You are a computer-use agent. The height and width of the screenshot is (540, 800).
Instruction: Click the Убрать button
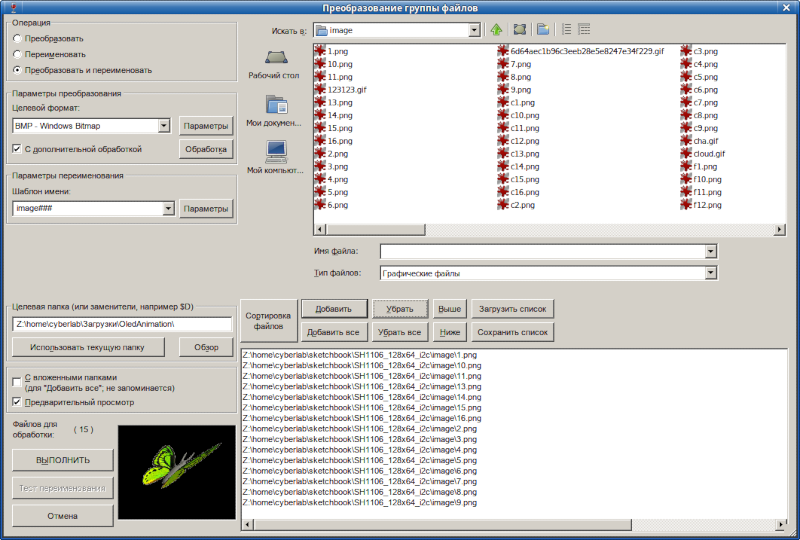(399, 309)
